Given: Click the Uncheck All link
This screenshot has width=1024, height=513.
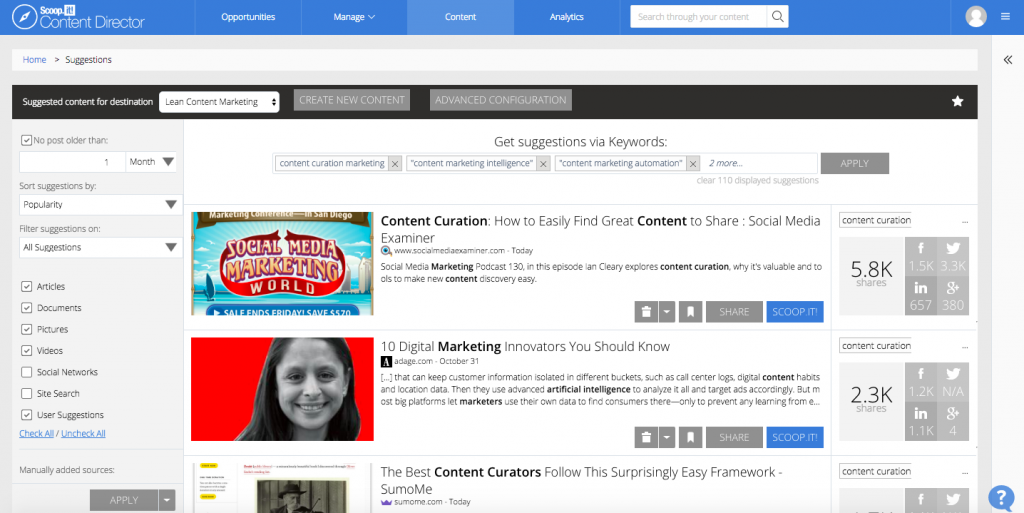Looking at the screenshot, I should click(x=83, y=433).
